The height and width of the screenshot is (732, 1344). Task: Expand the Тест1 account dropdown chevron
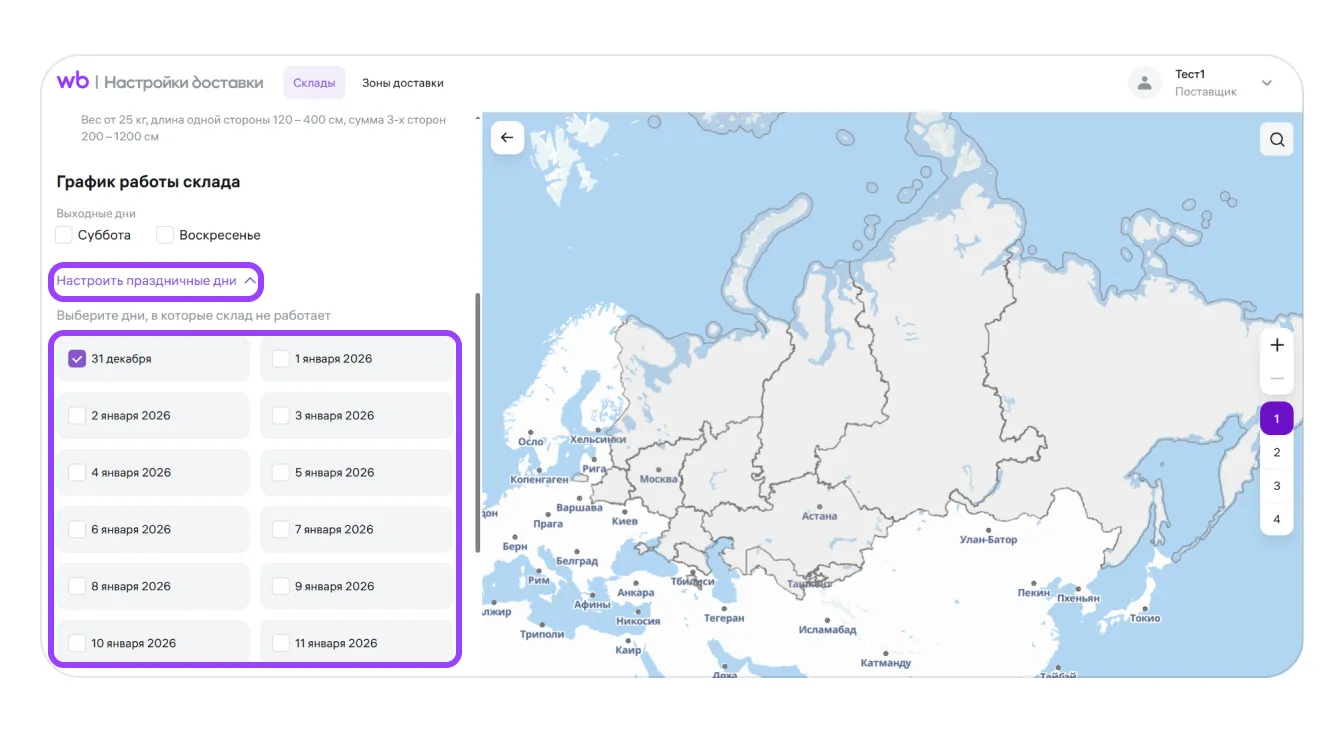[1267, 83]
